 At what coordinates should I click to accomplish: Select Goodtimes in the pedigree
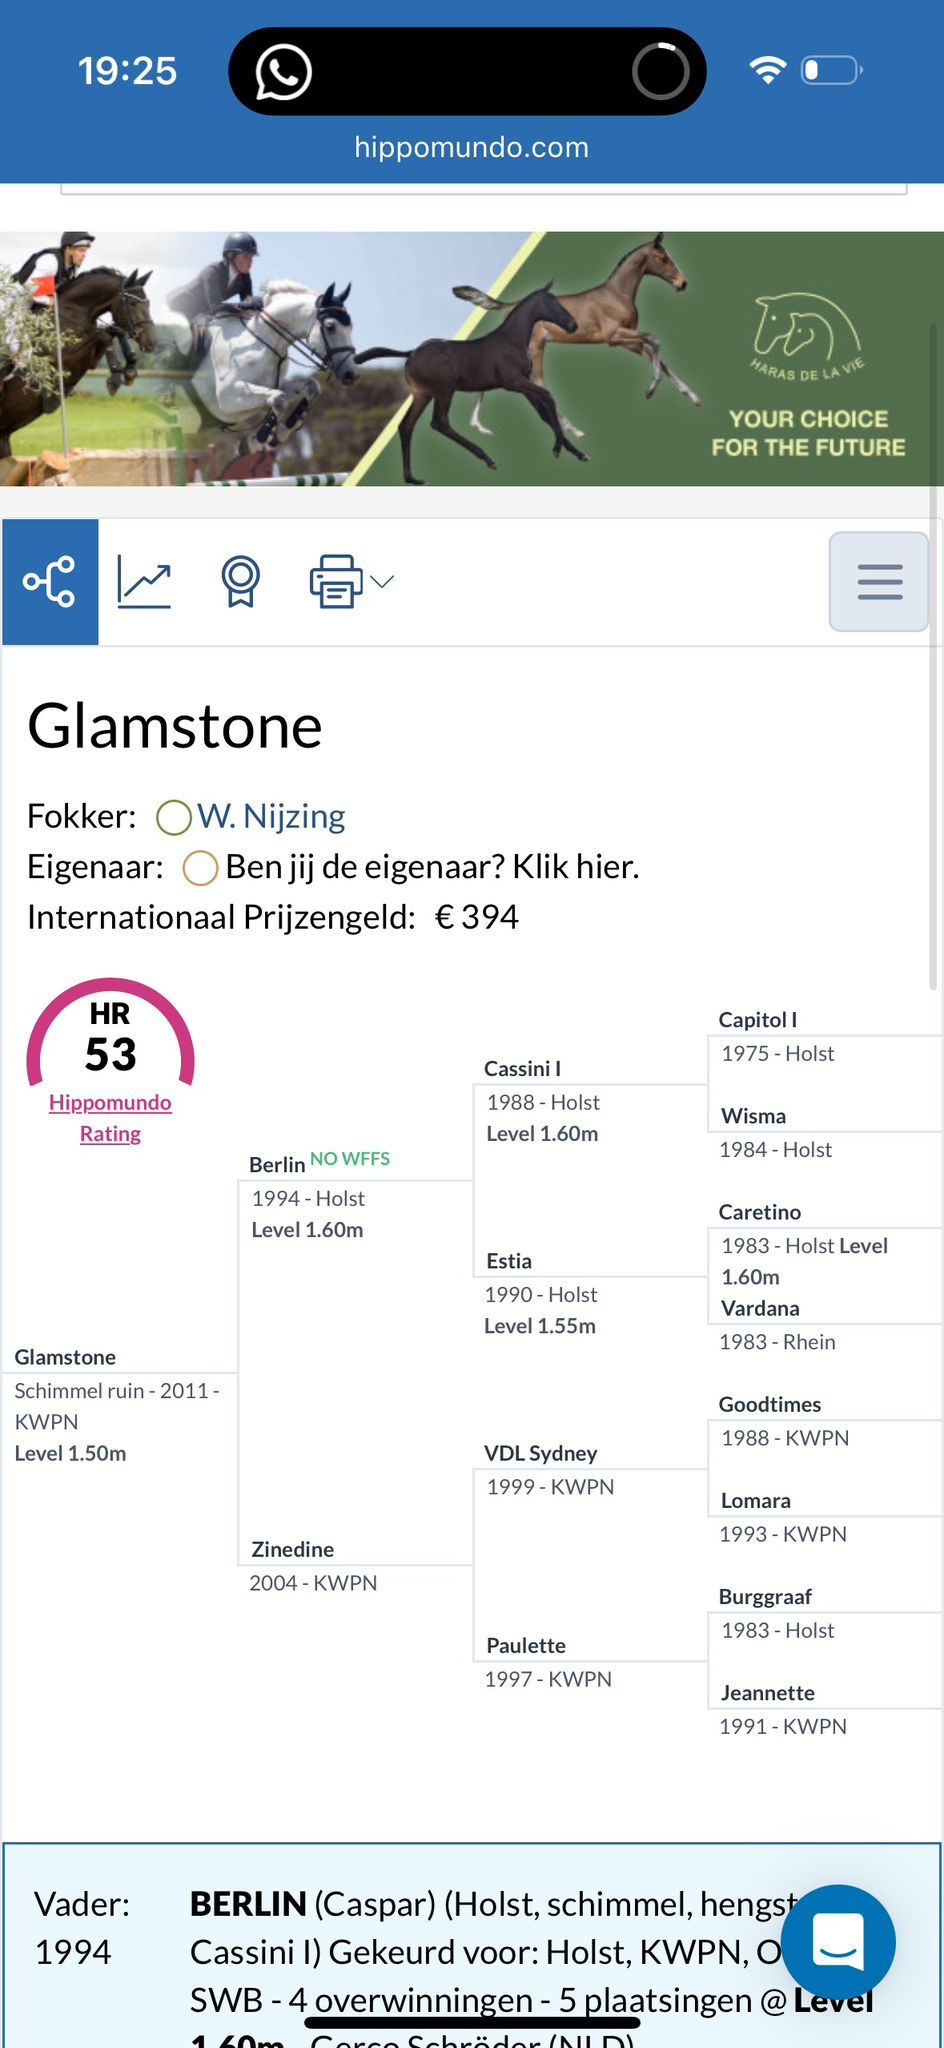coord(770,1404)
